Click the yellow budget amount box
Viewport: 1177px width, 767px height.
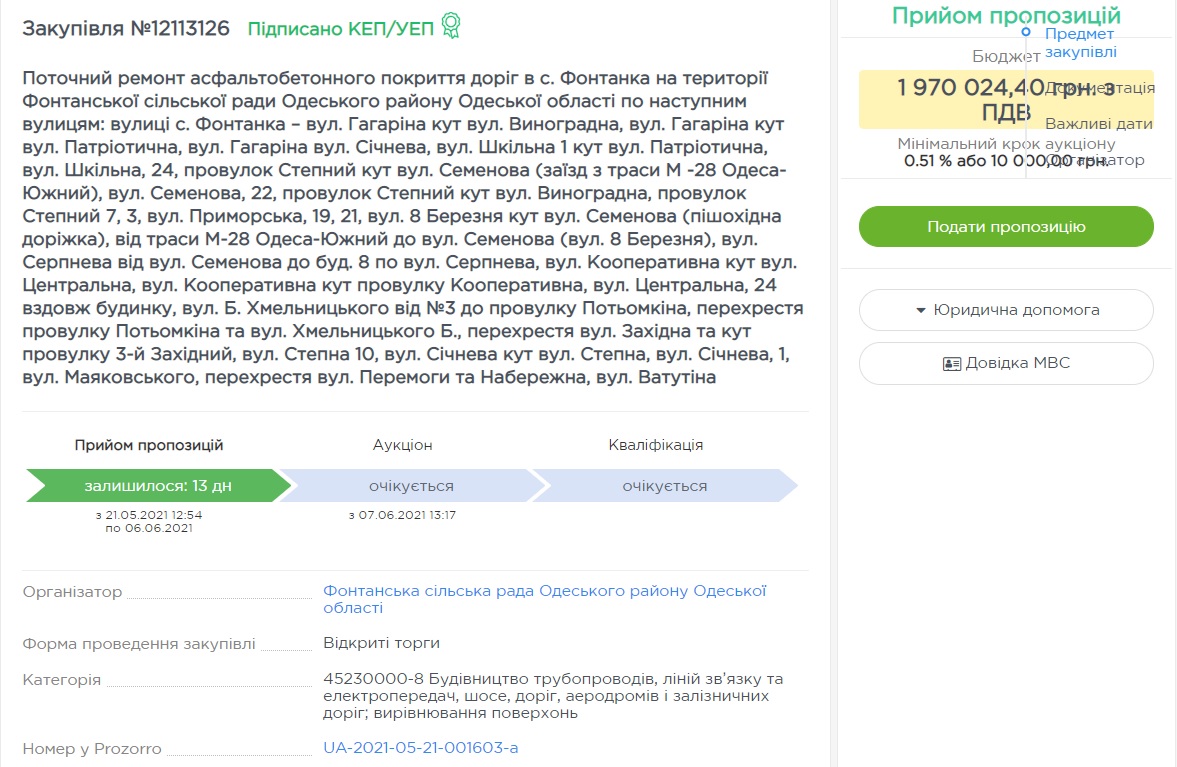[x=1005, y=99]
